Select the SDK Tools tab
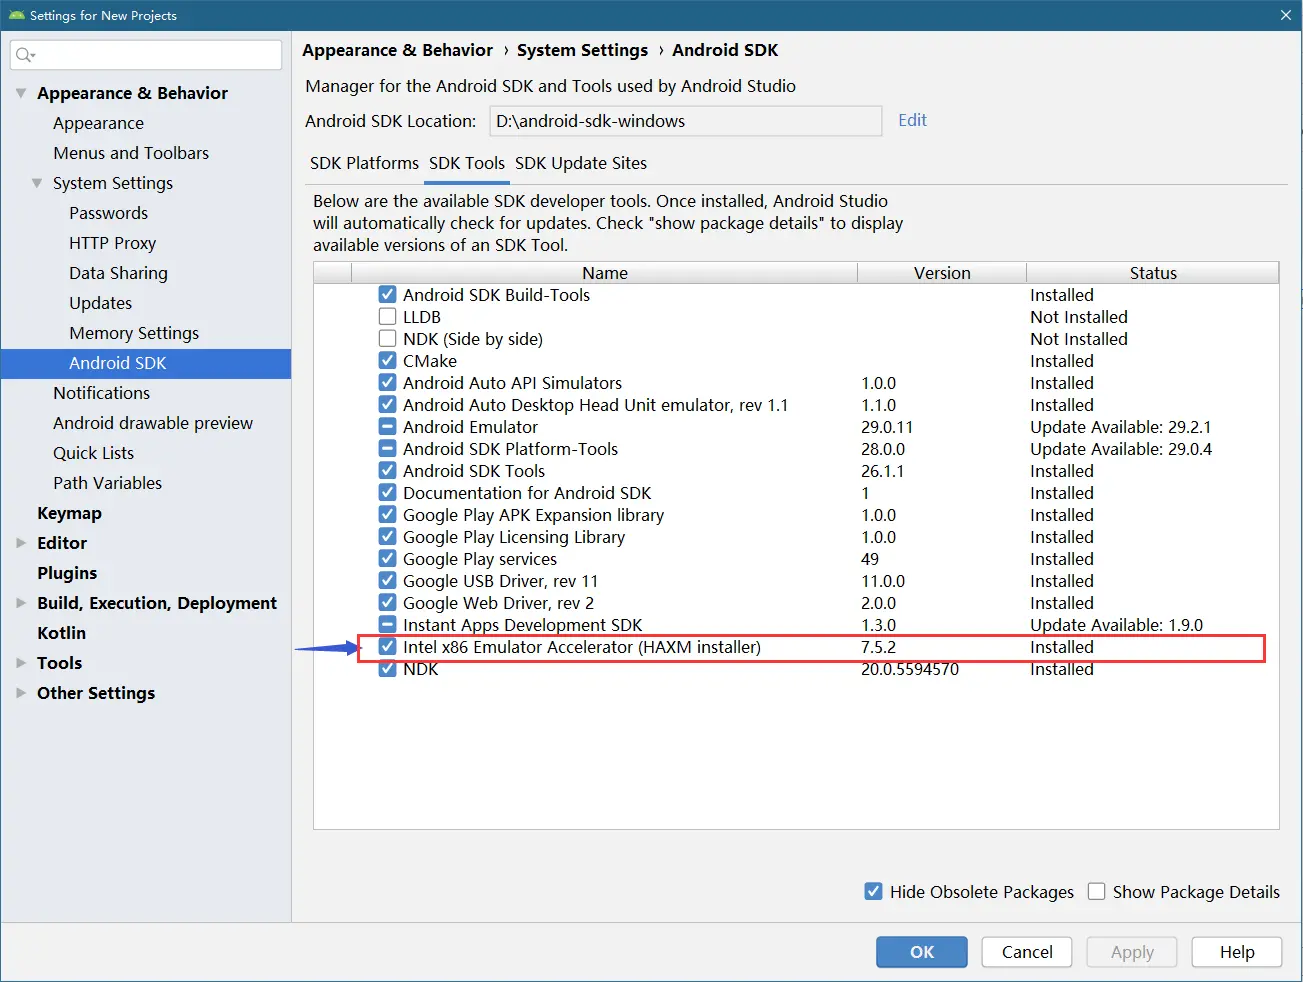 click(x=467, y=163)
